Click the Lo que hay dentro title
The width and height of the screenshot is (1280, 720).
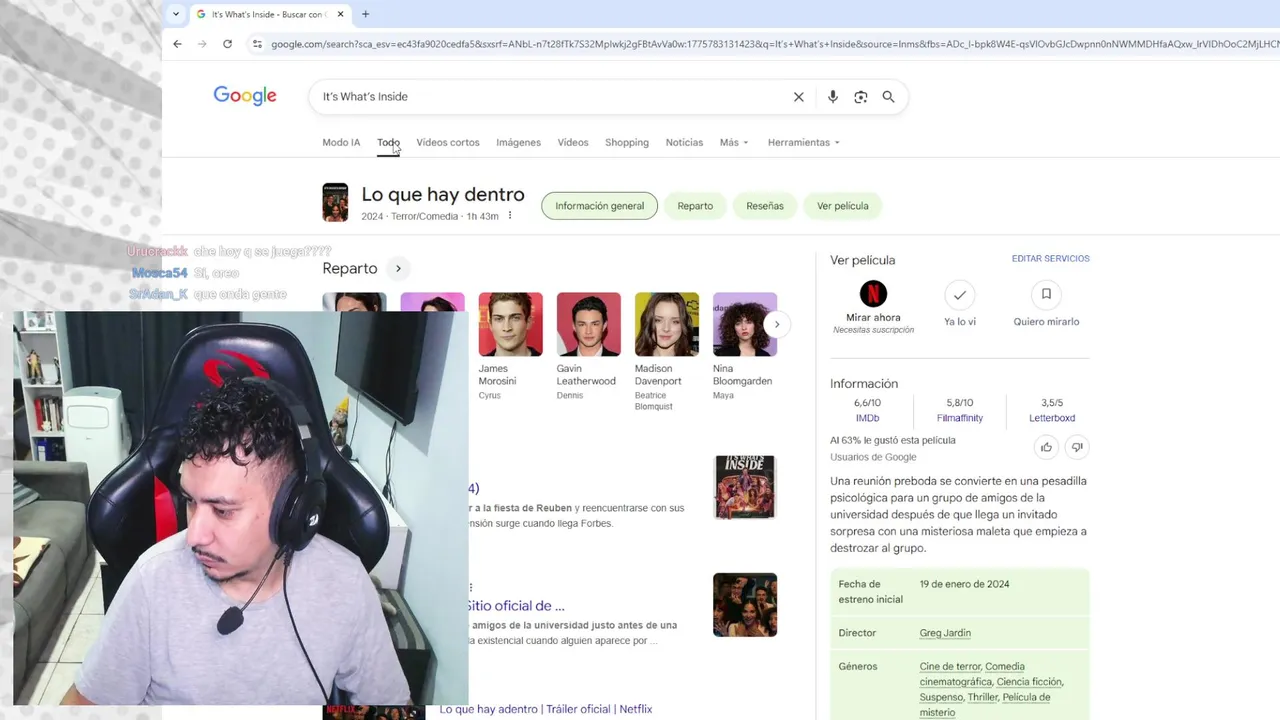tap(443, 194)
